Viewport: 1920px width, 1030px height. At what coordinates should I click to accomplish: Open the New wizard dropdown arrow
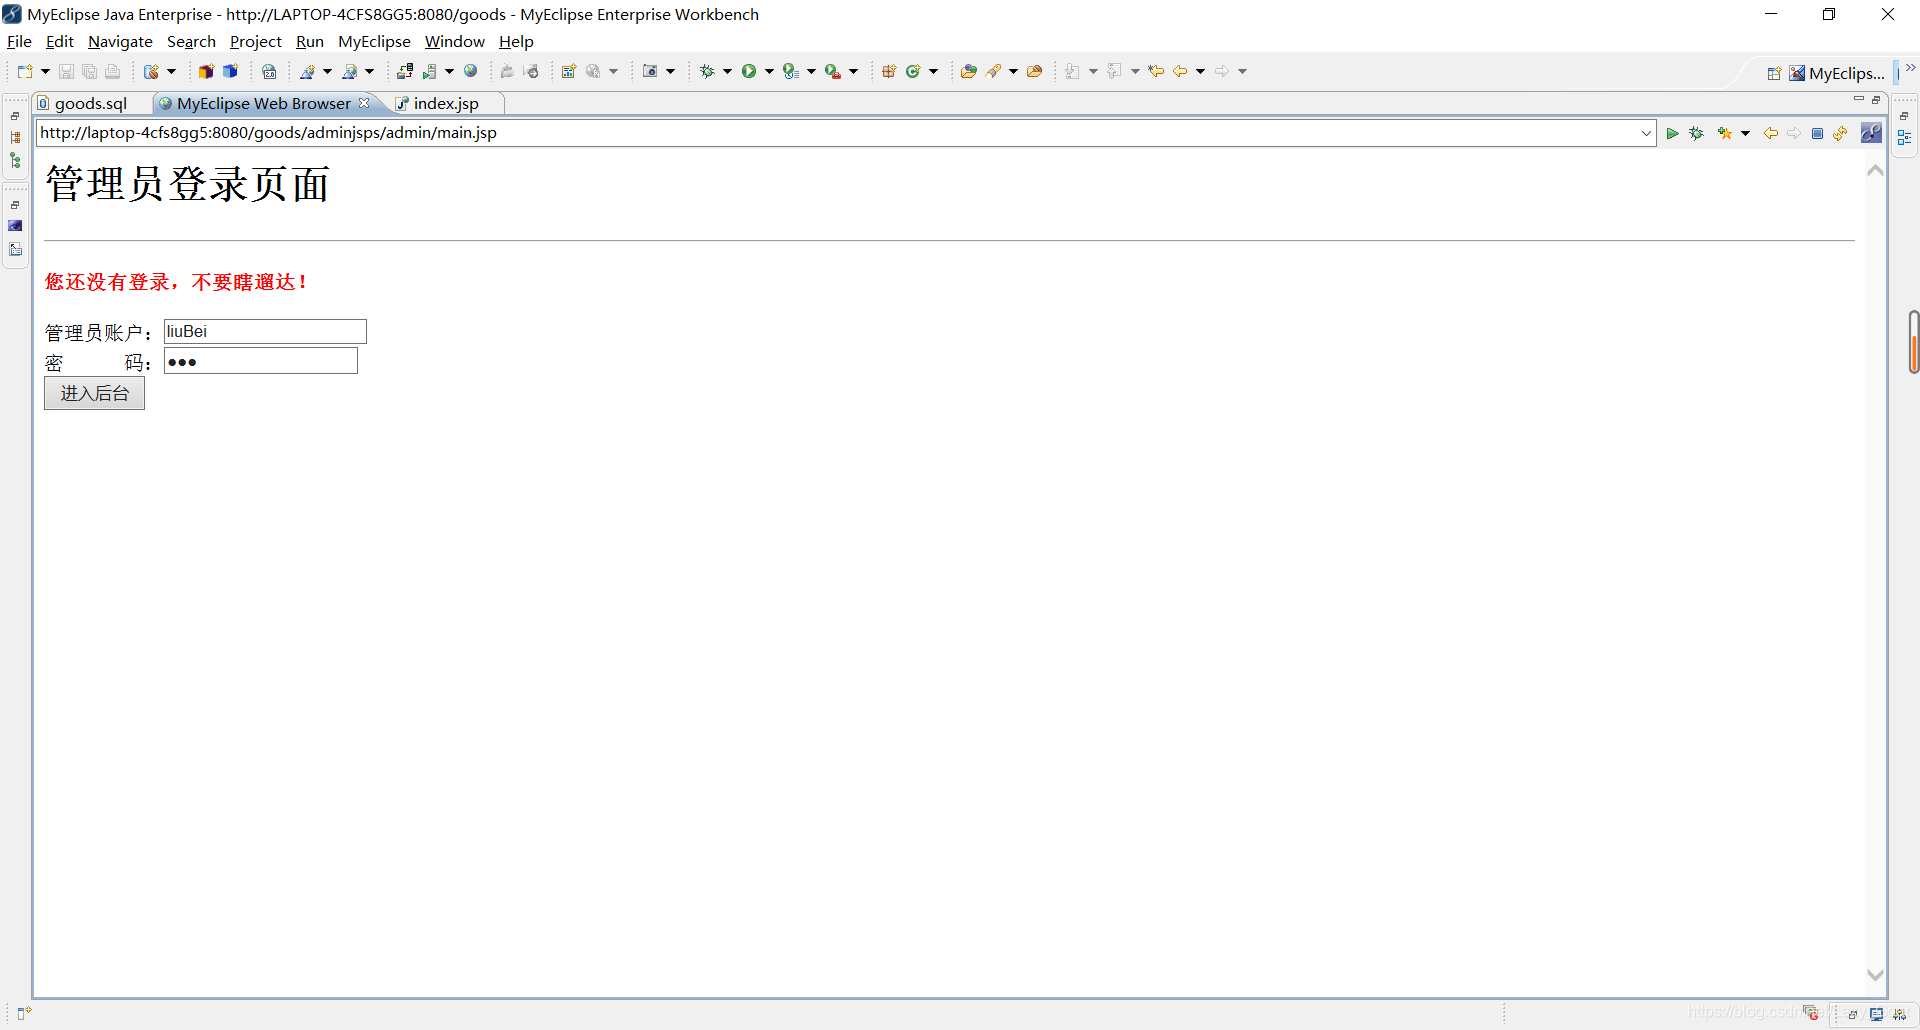tap(45, 71)
